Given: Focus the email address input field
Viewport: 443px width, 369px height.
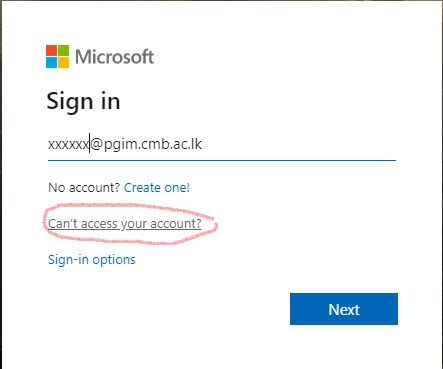Looking at the screenshot, I should [x=222, y=145].
